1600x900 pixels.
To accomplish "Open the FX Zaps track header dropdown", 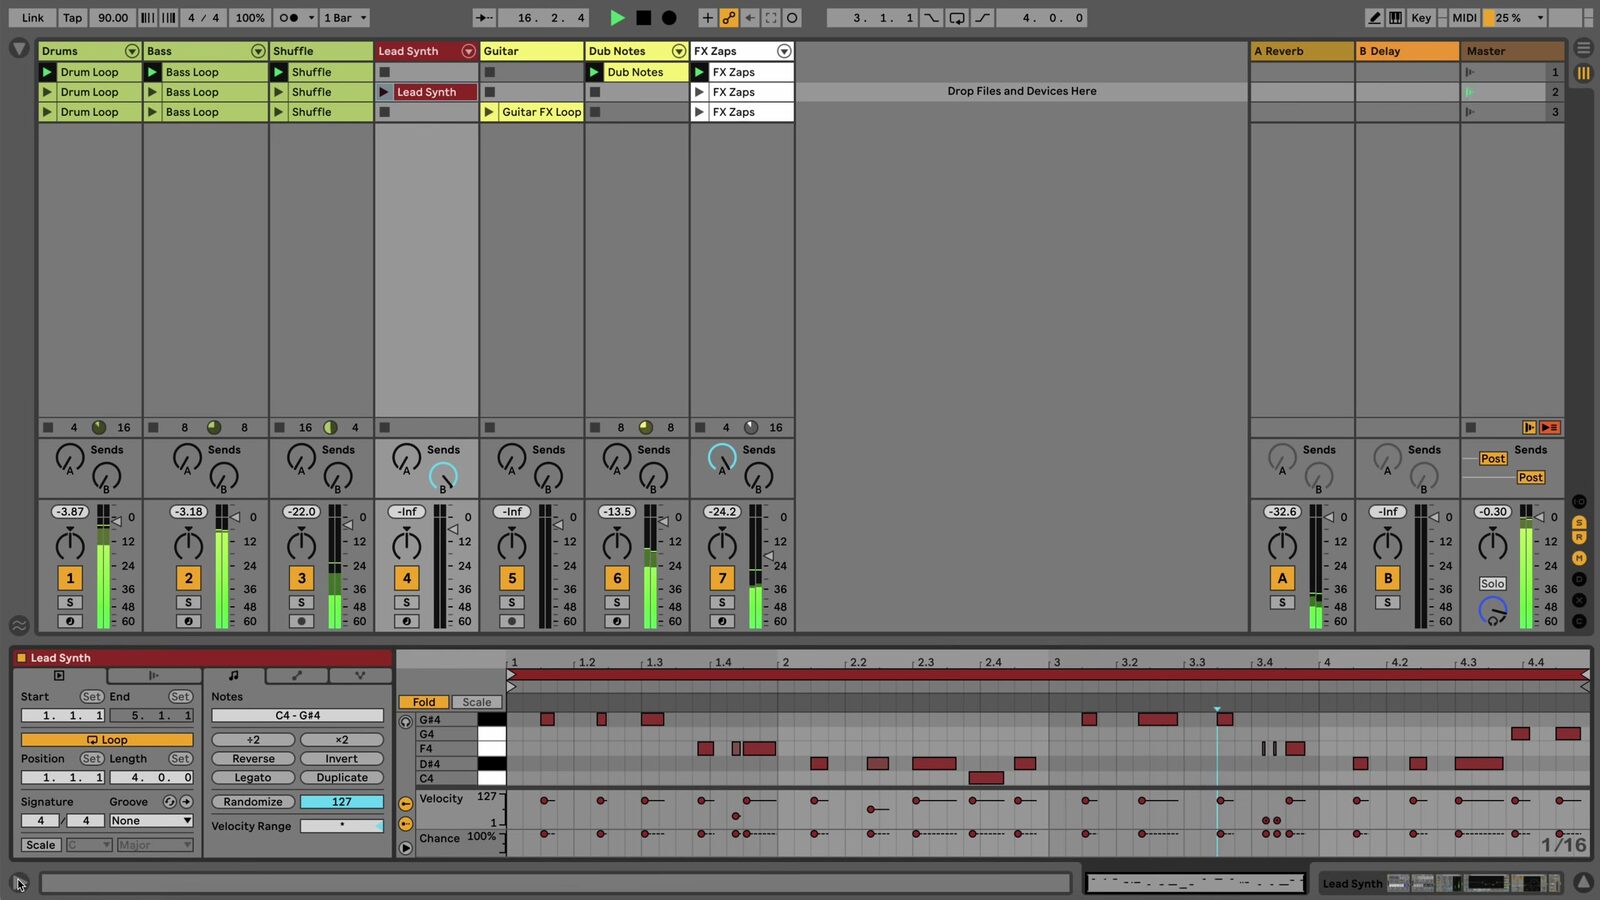I will coord(784,51).
